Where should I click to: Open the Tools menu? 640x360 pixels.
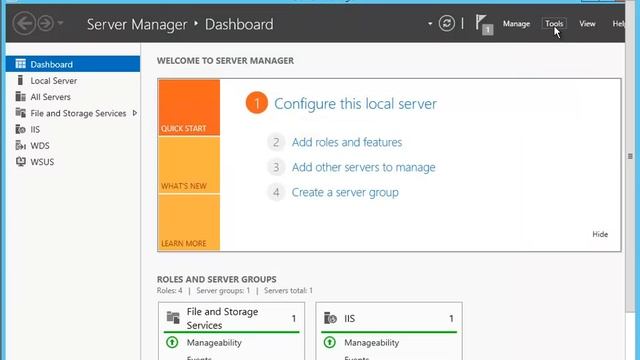554,24
